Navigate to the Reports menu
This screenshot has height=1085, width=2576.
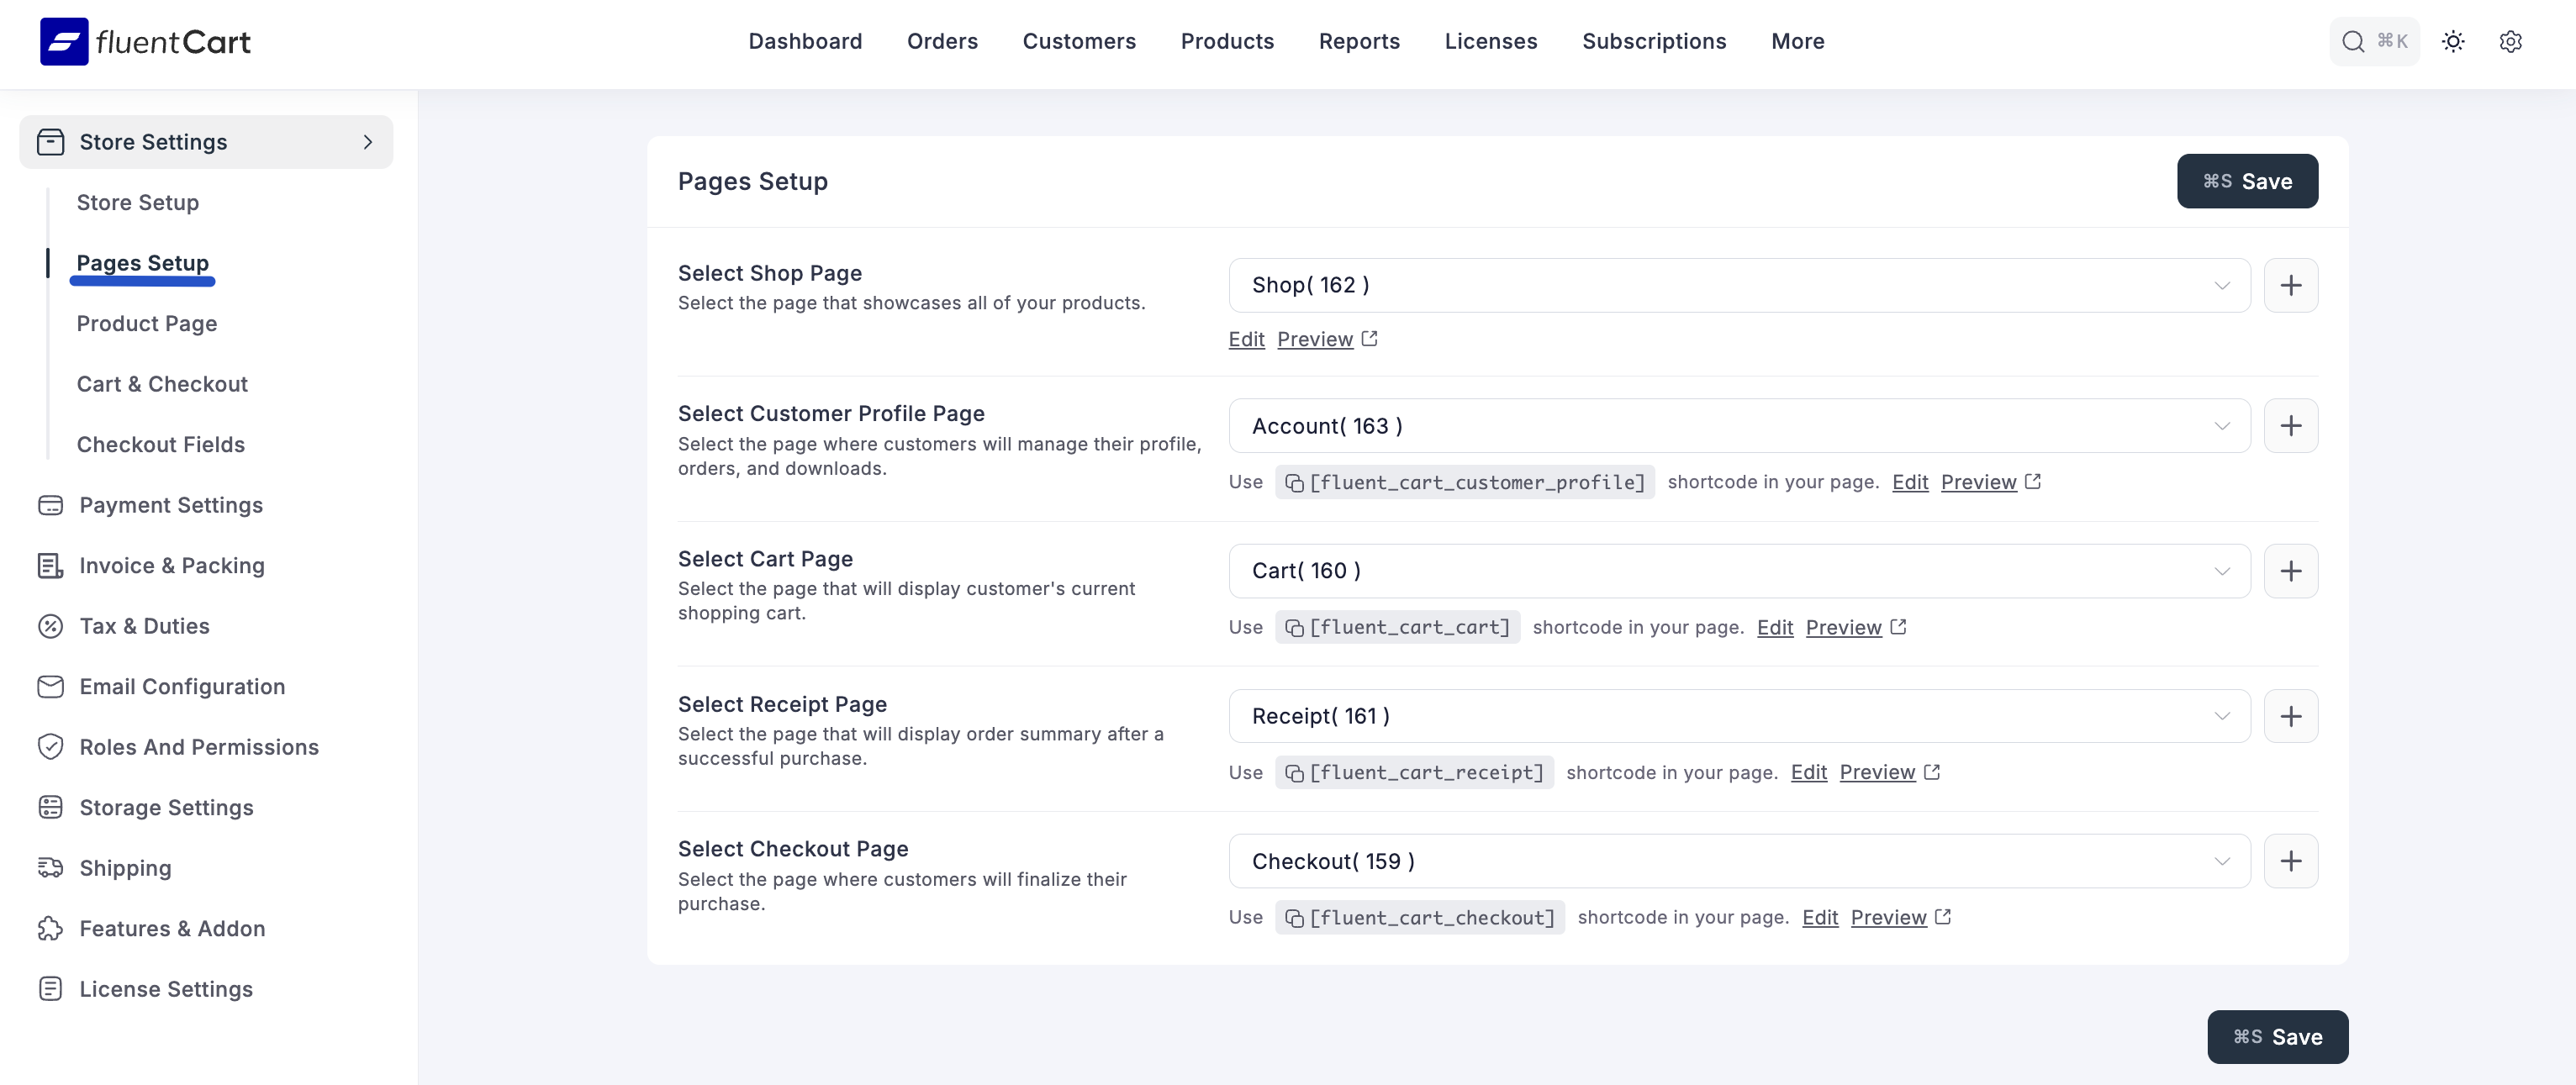click(x=1359, y=41)
